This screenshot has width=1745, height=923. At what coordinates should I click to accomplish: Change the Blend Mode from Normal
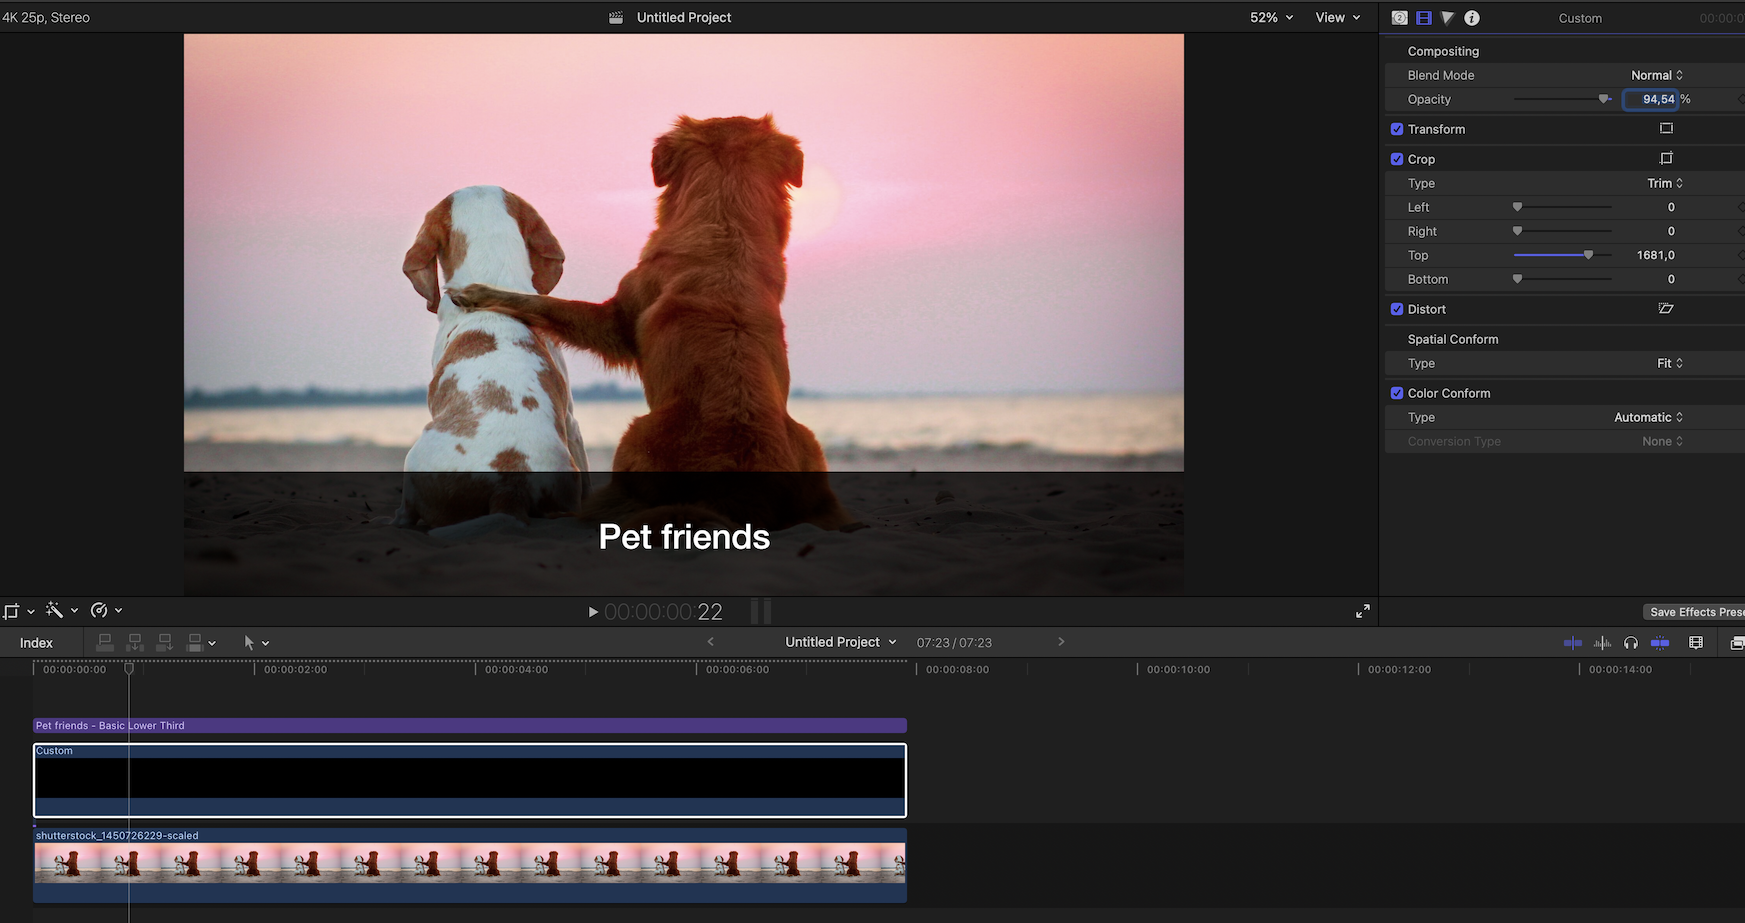(x=1657, y=75)
